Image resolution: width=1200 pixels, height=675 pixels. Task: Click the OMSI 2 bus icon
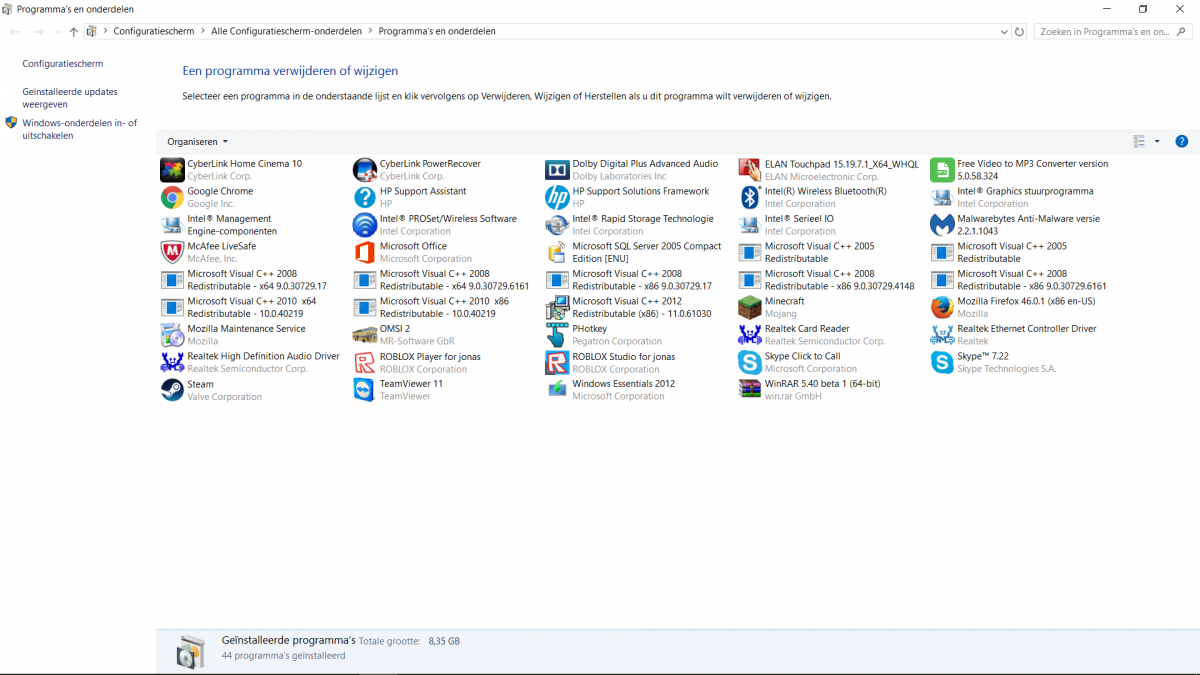tap(364, 335)
